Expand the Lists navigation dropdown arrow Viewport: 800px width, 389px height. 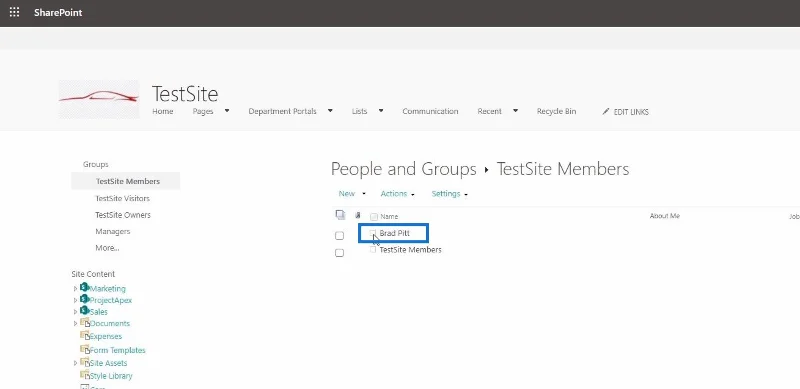381,111
